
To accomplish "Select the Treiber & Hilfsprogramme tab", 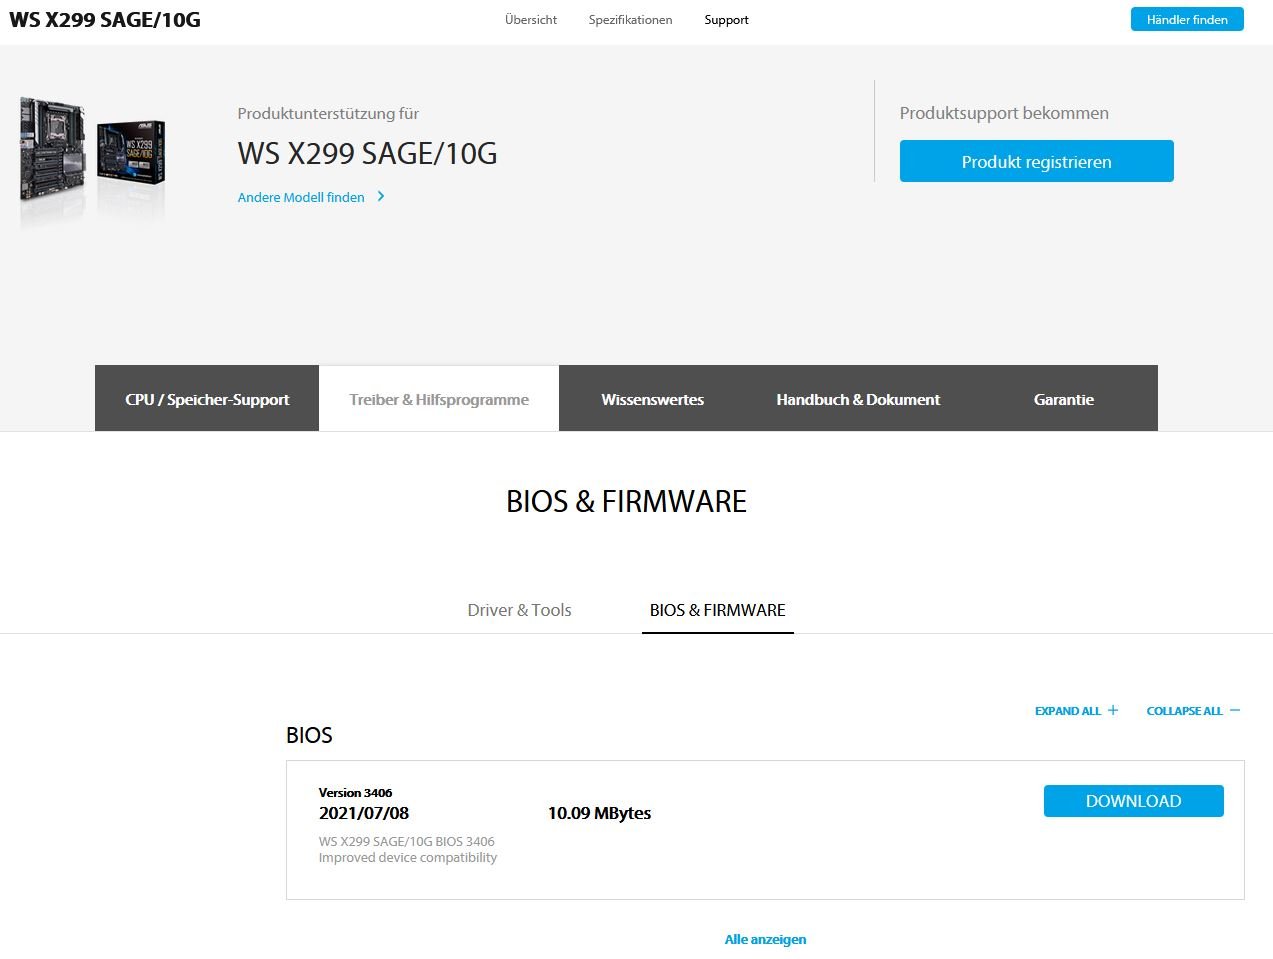I will click(439, 399).
